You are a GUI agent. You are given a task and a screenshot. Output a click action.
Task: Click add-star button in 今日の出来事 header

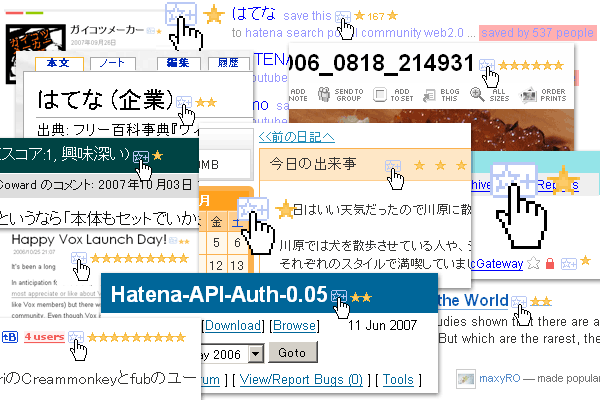click(x=393, y=166)
